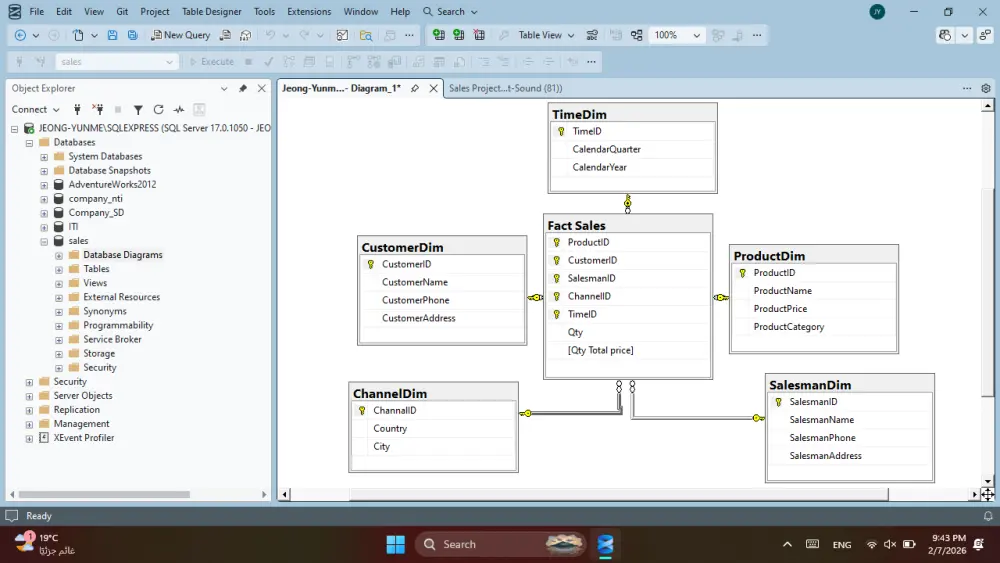Expand the Database Diagrams folder
This screenshot has height=563, width=1000.
59,255
